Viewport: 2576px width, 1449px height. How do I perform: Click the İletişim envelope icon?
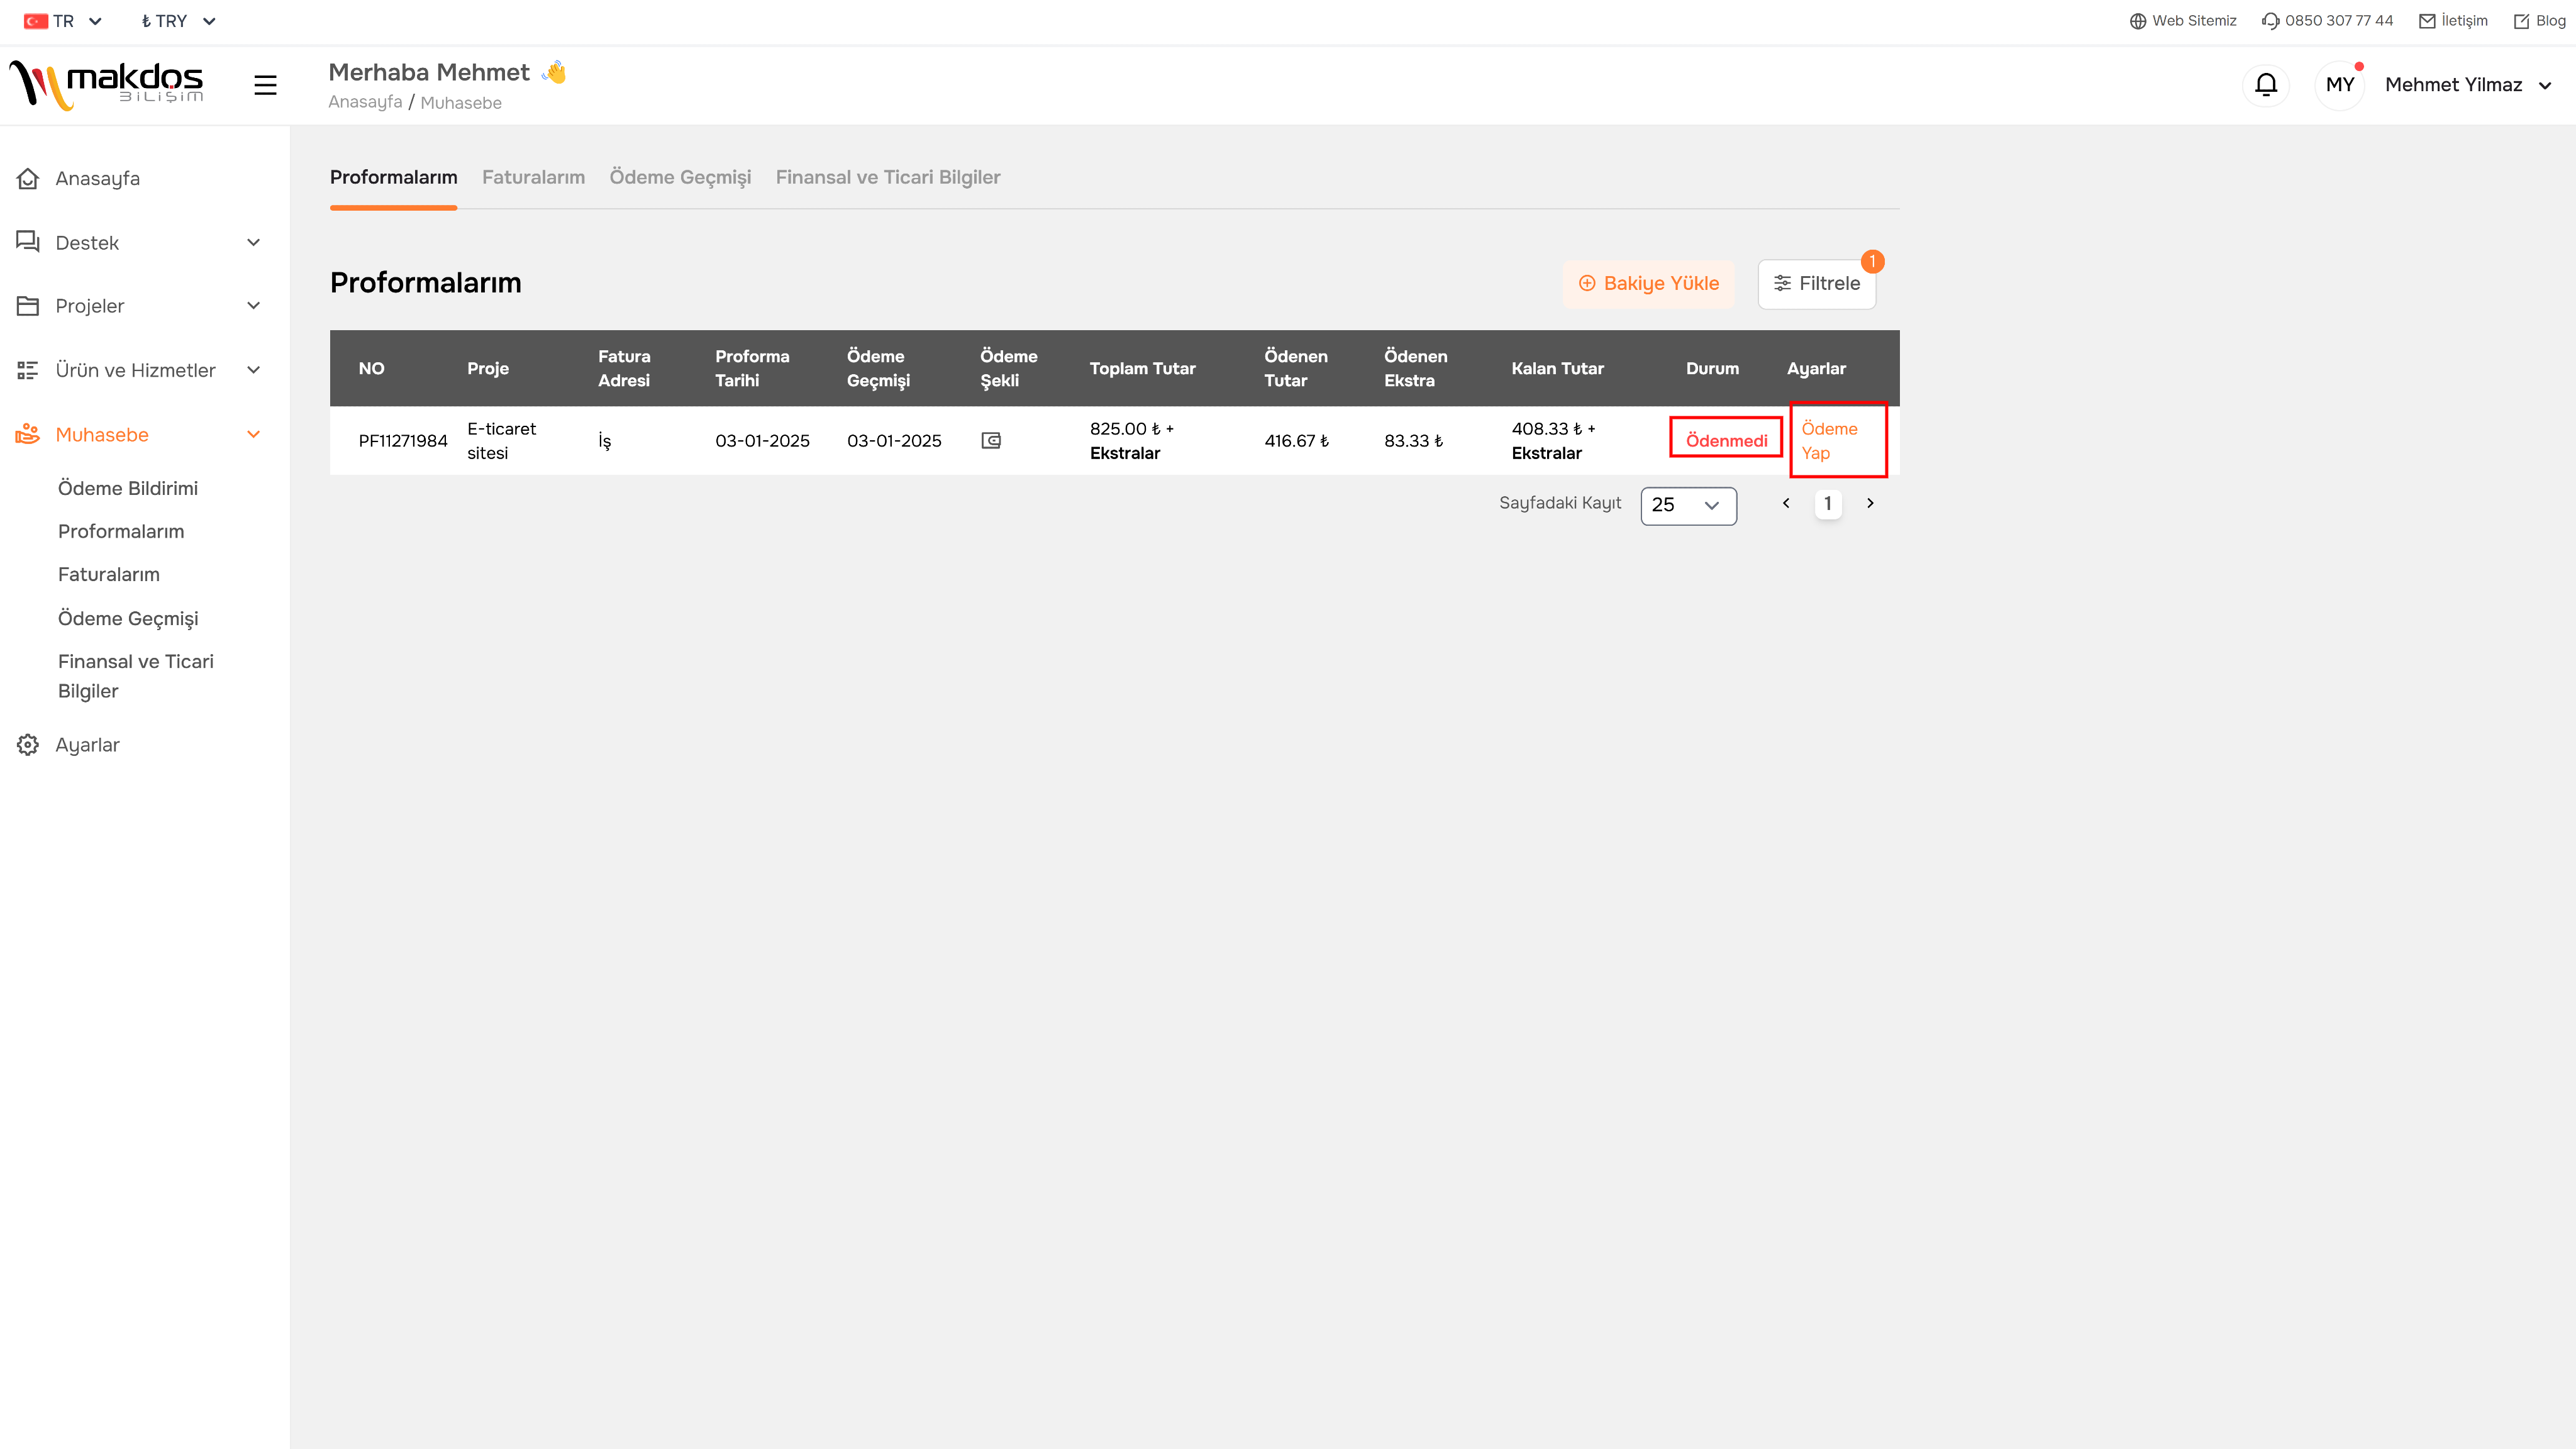(x=2427, y=21)
